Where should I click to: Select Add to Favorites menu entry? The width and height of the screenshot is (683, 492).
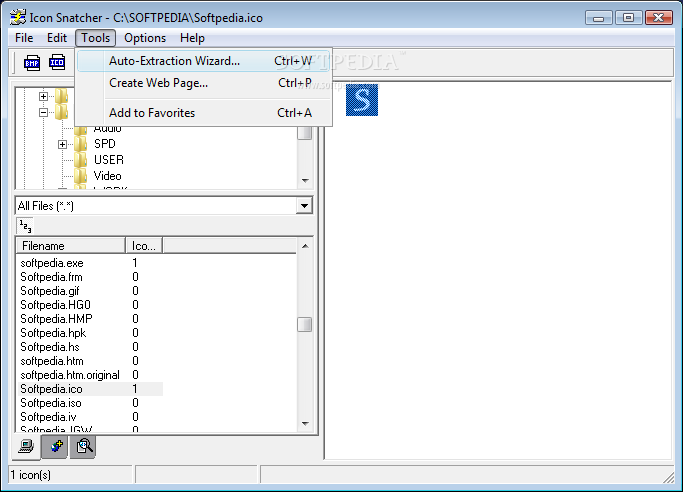point(204,113)
